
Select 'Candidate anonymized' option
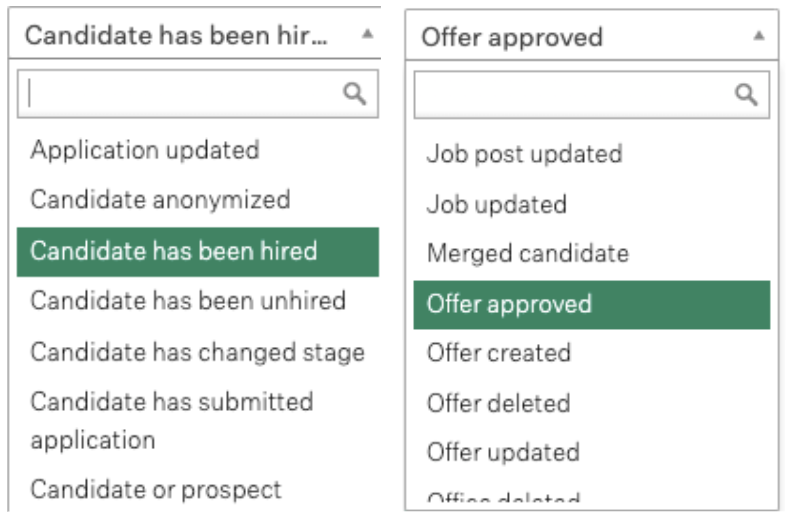[x=198, y=199]
